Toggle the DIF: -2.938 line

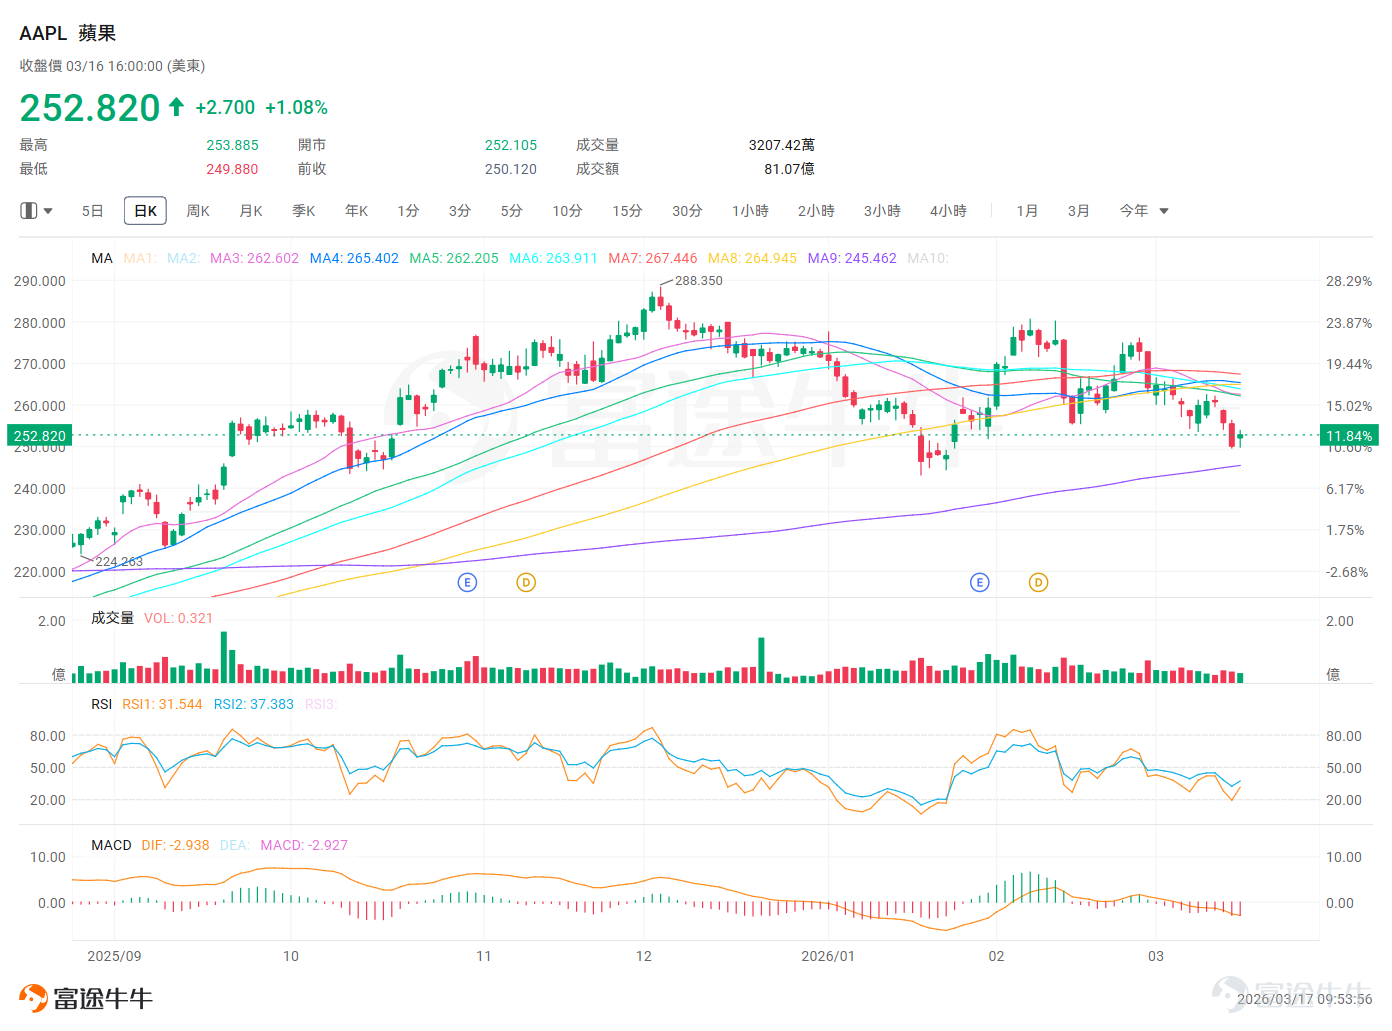coord(176,845)
